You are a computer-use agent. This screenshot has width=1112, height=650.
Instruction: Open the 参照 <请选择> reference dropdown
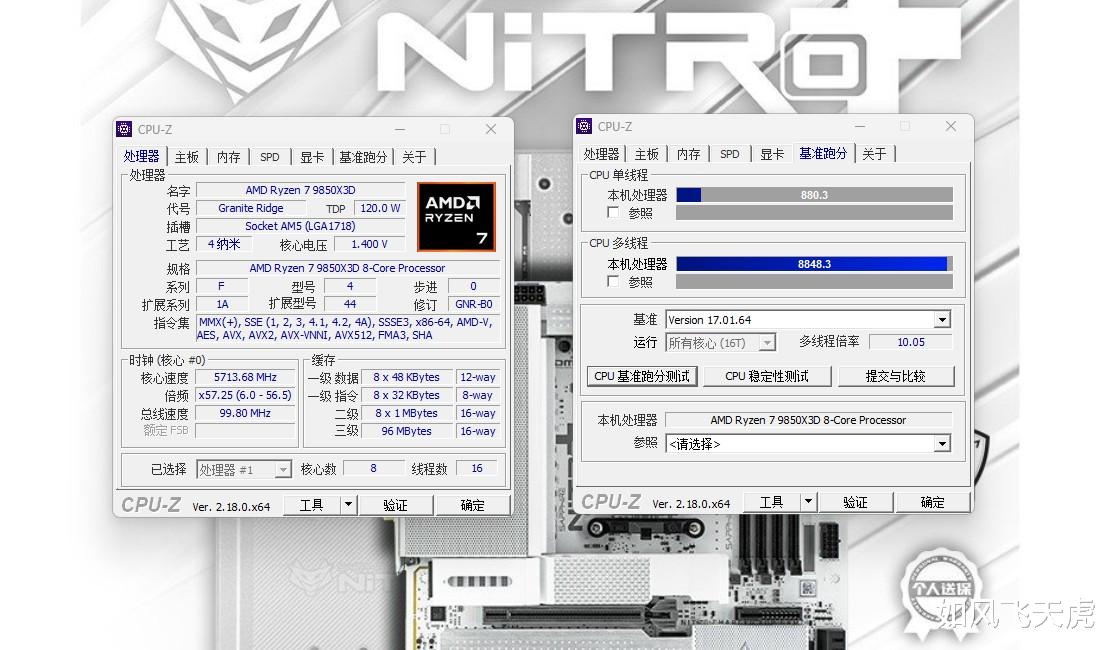pos(942,444)
